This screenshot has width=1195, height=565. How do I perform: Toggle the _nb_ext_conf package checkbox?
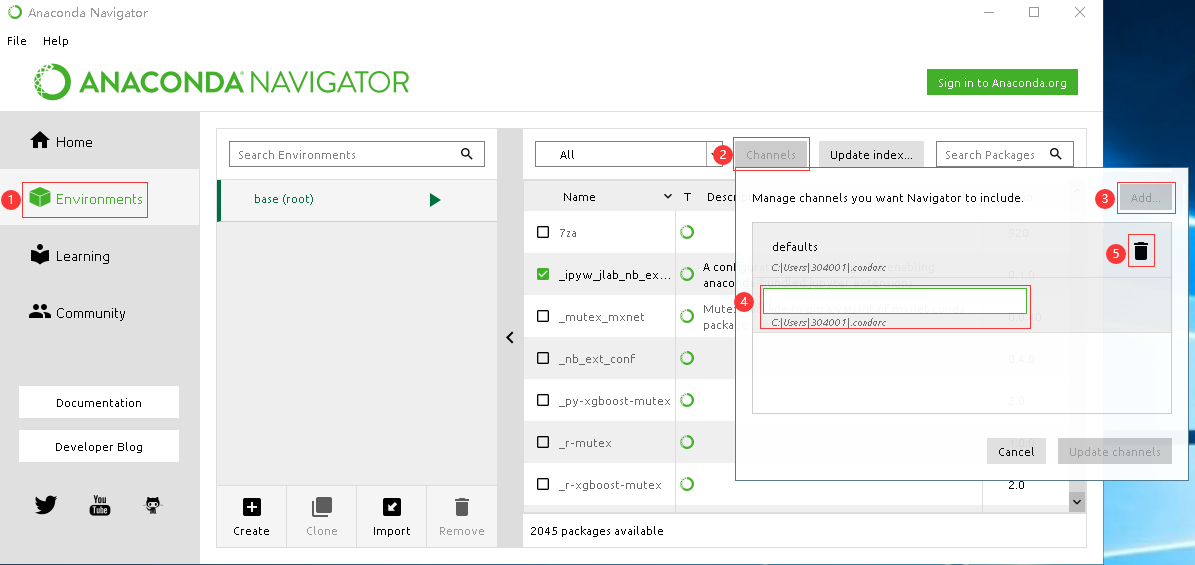[x=543, y=358]
